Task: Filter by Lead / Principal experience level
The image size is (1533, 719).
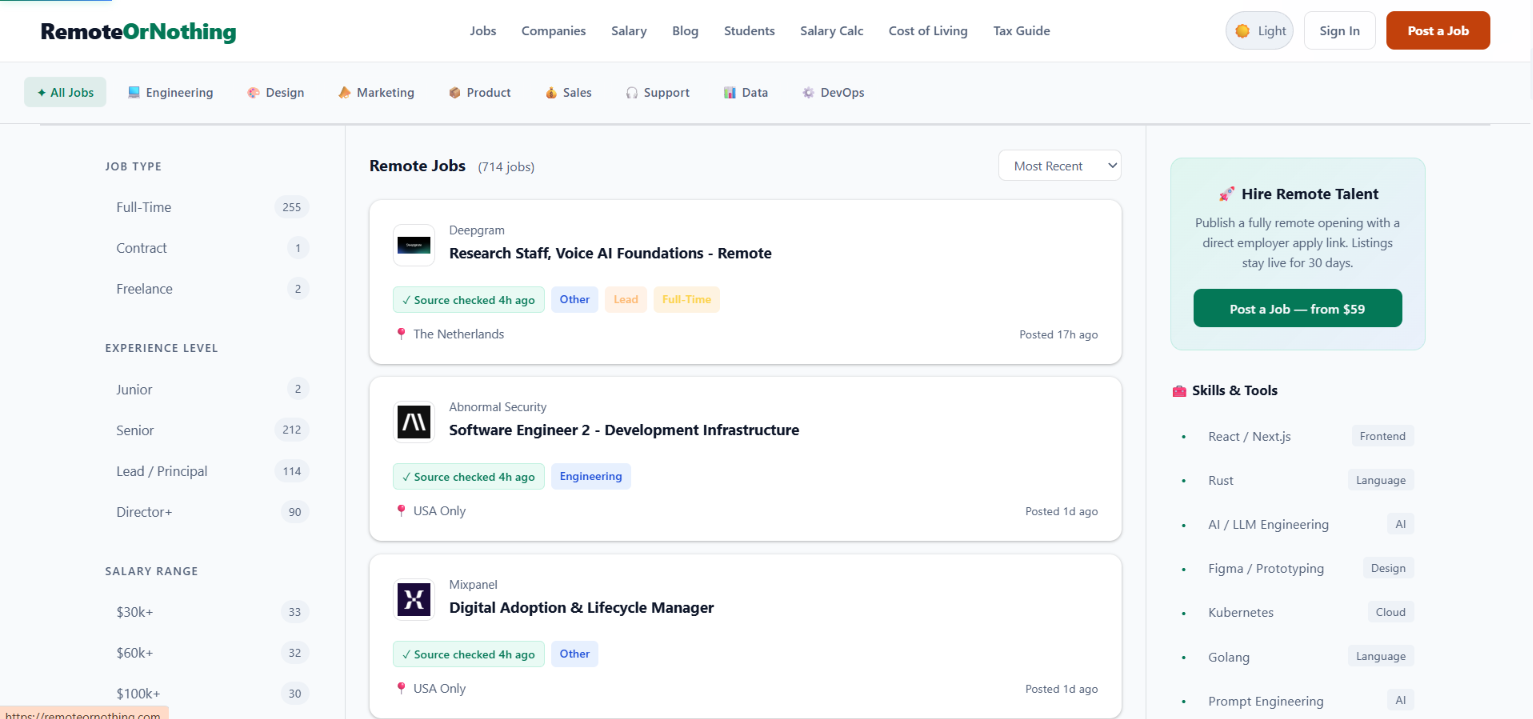Action: 207,471
